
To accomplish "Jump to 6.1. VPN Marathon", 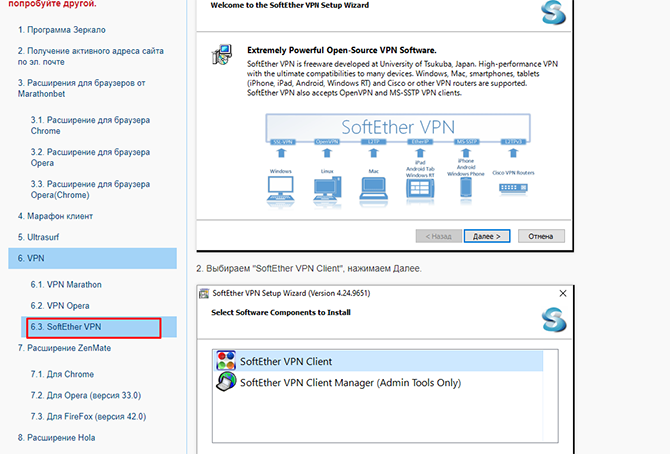I will click(66, 284).
